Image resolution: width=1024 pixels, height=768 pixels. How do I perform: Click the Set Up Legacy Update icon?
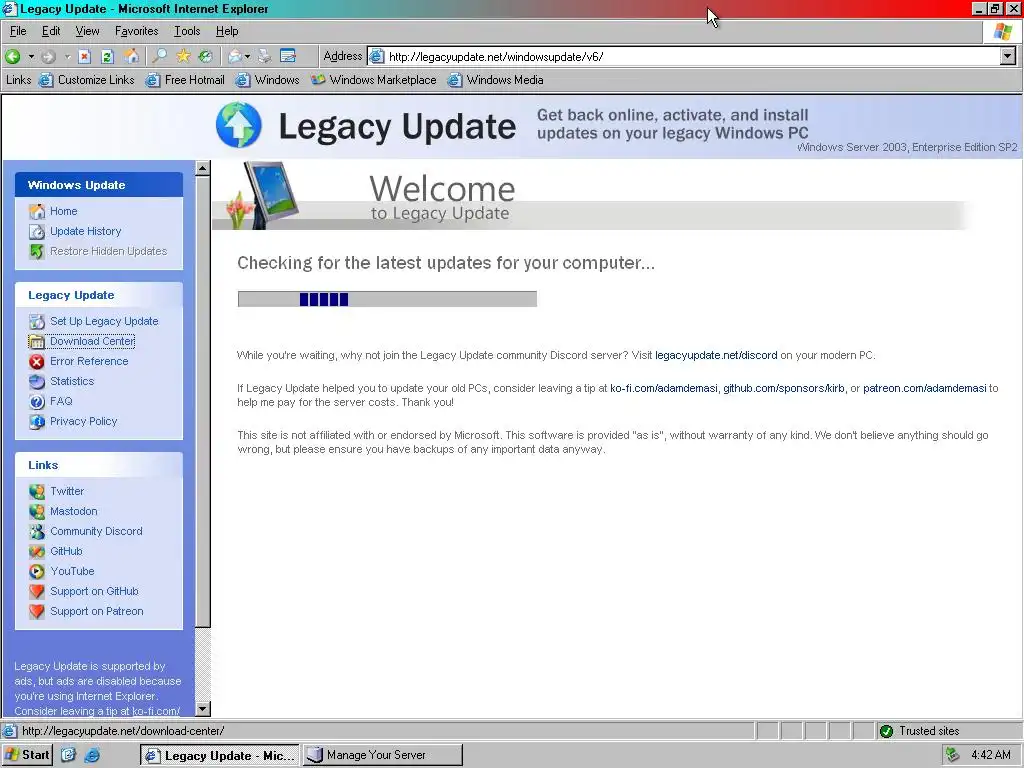[x=37, y=321]
